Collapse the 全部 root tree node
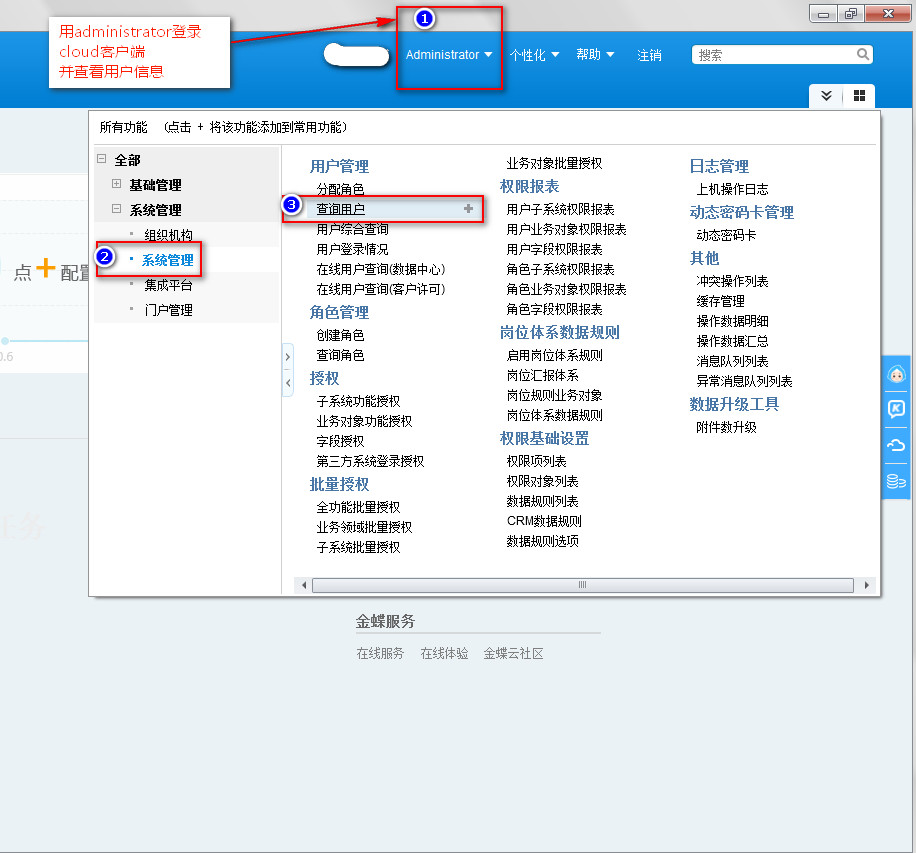Image resolution: width=916 pixels, height=853 pixels. [x=101, y=160]
